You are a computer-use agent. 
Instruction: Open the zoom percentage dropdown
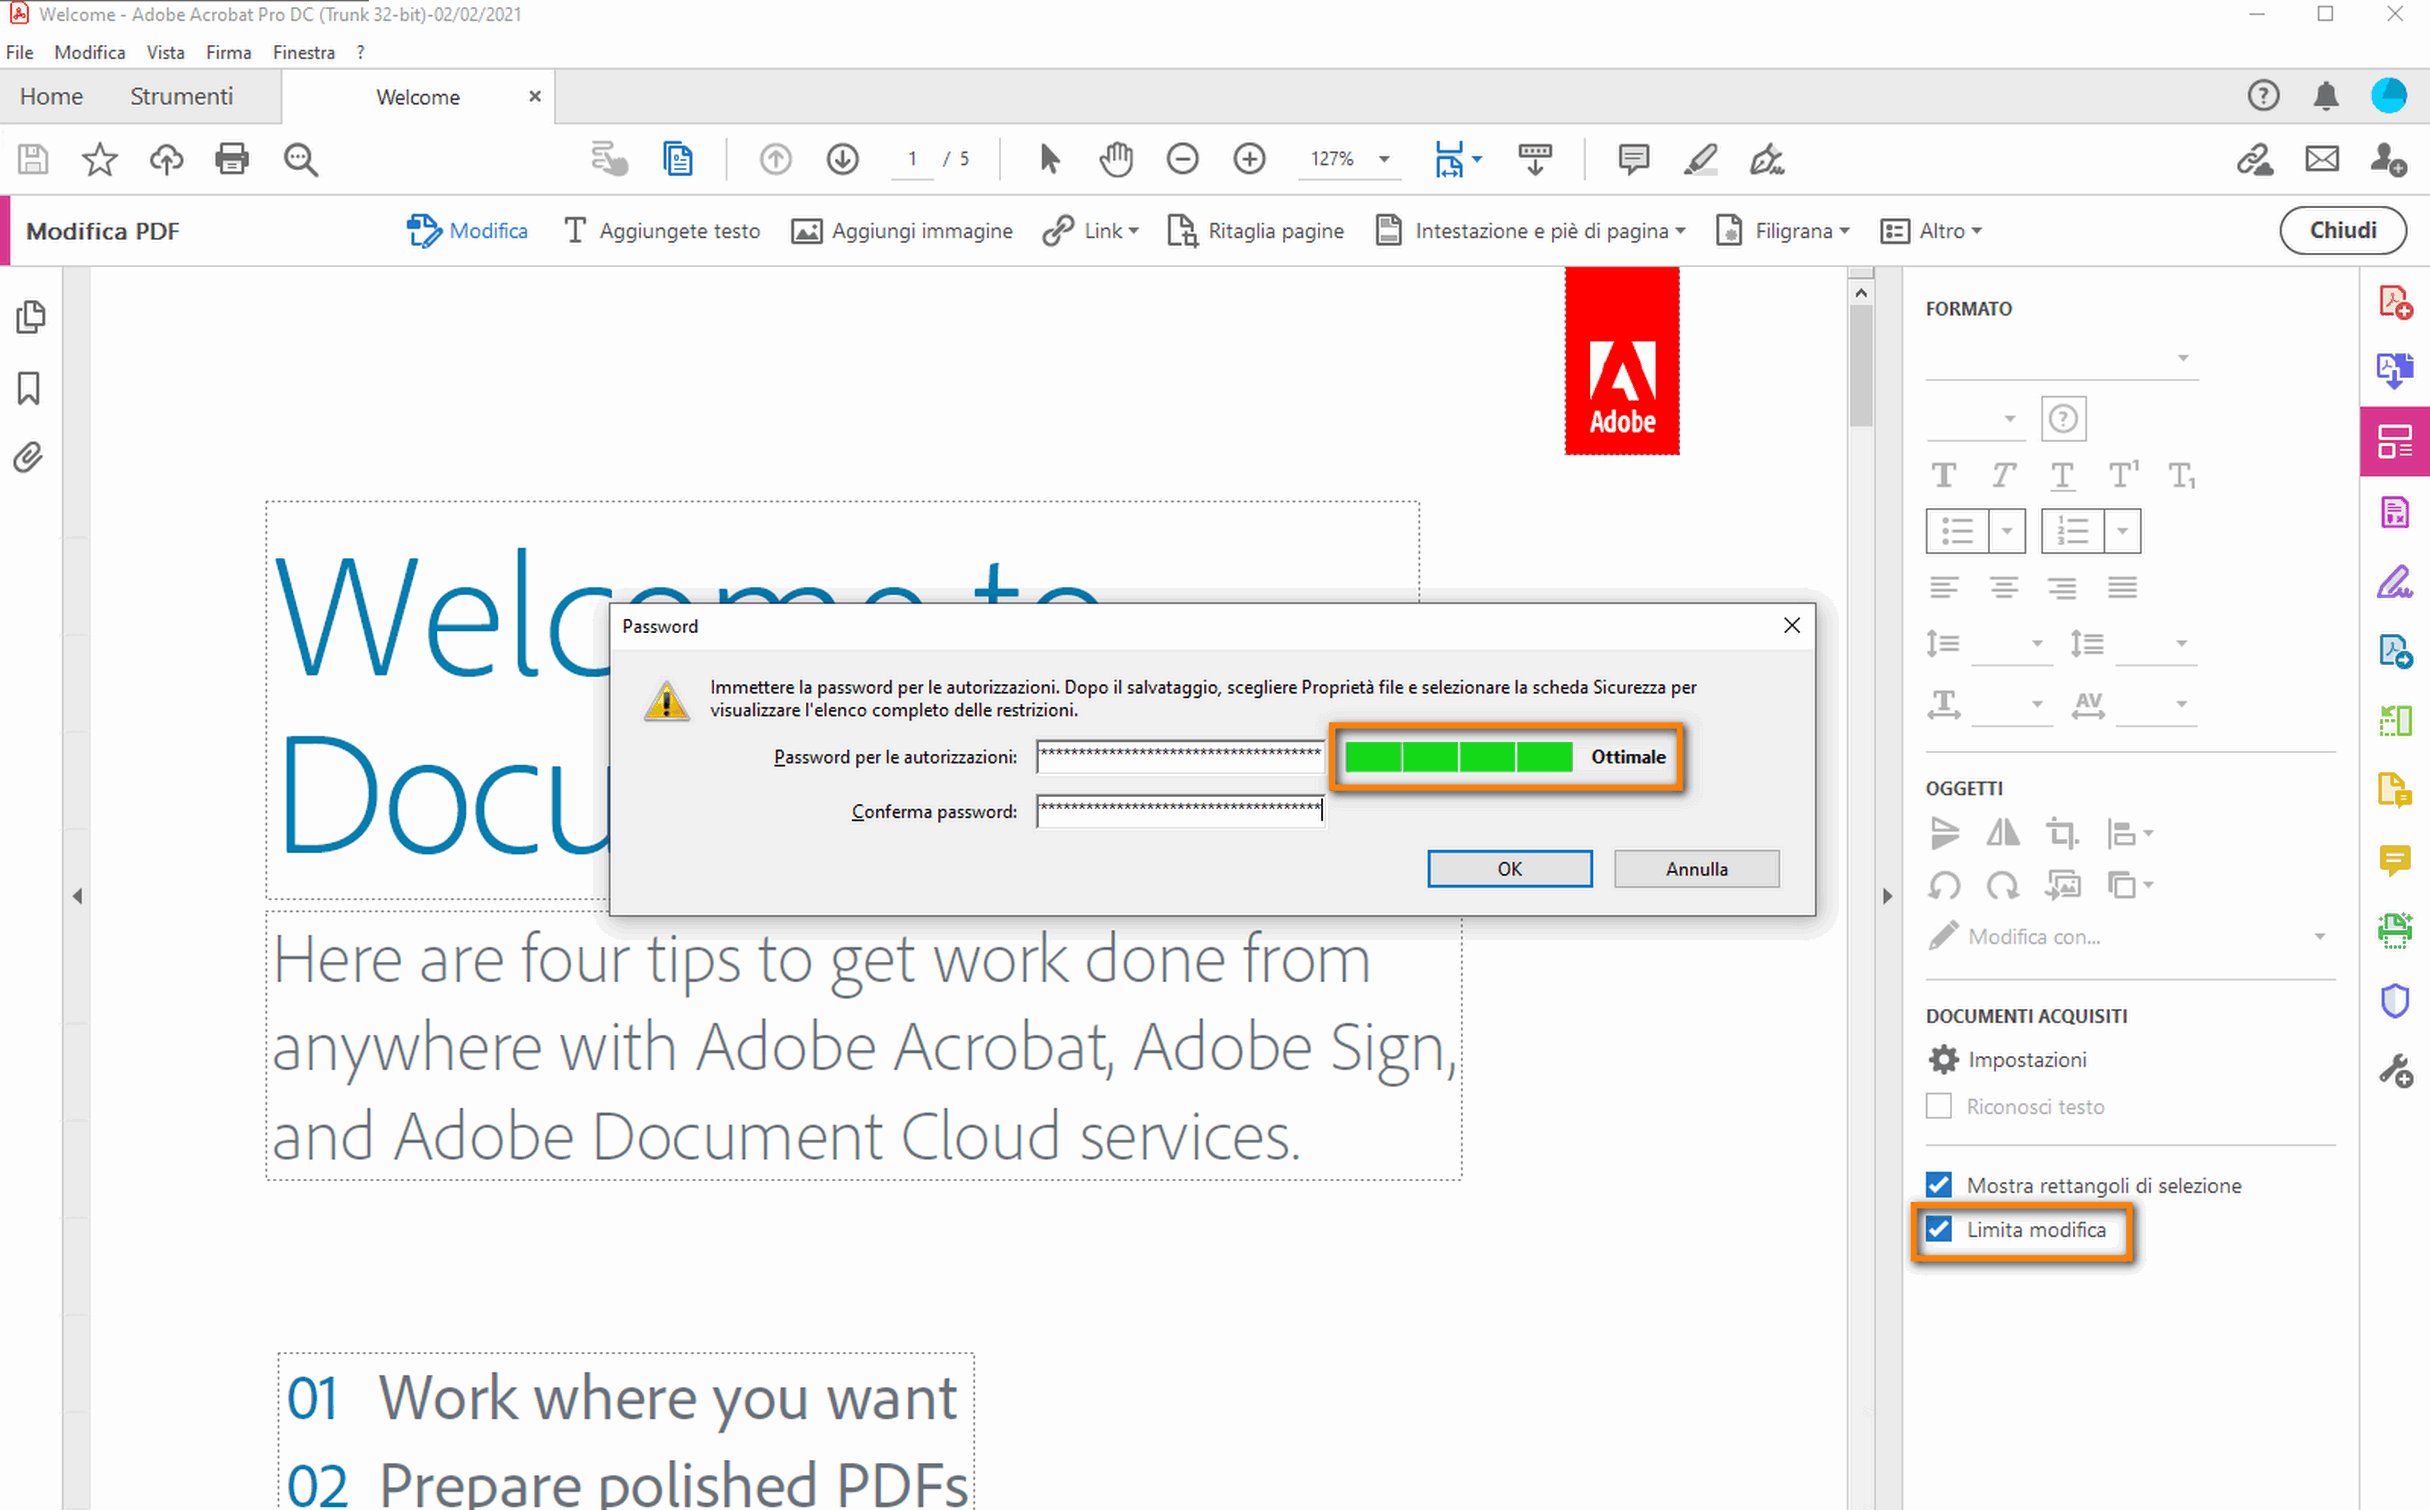[x=1383, y=159]
